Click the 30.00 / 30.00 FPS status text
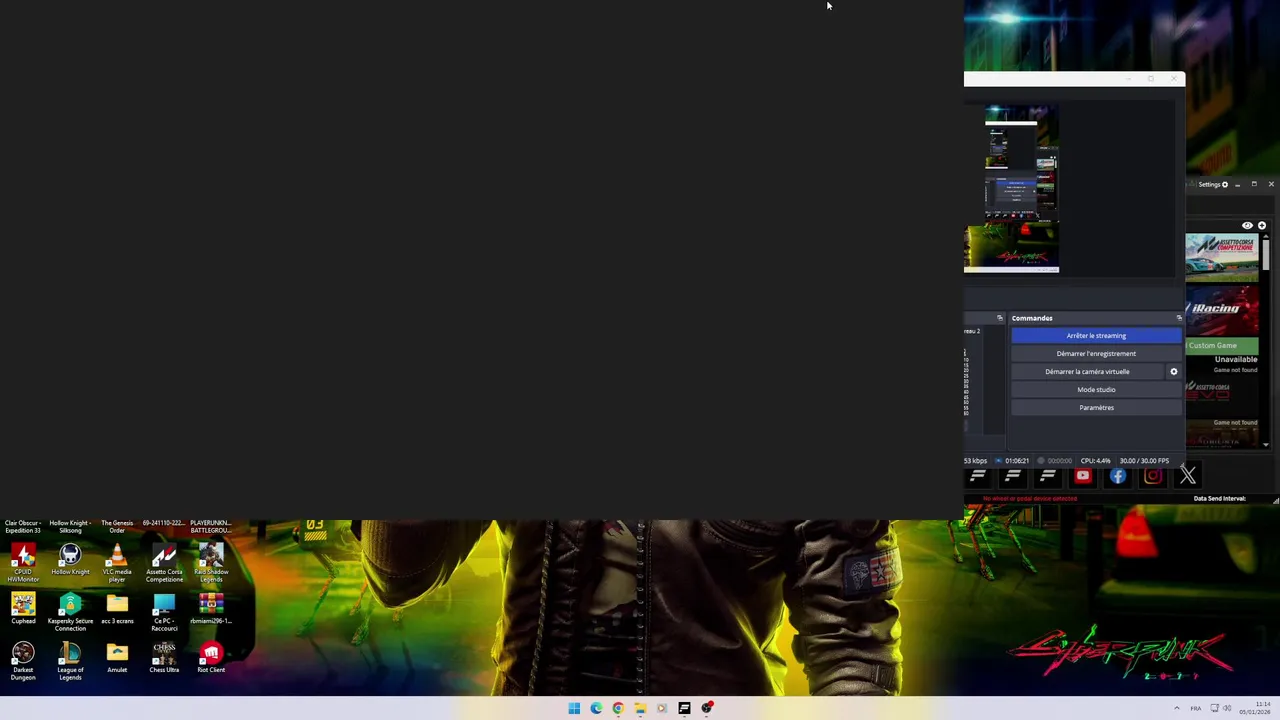 [x=1144, y=461]
